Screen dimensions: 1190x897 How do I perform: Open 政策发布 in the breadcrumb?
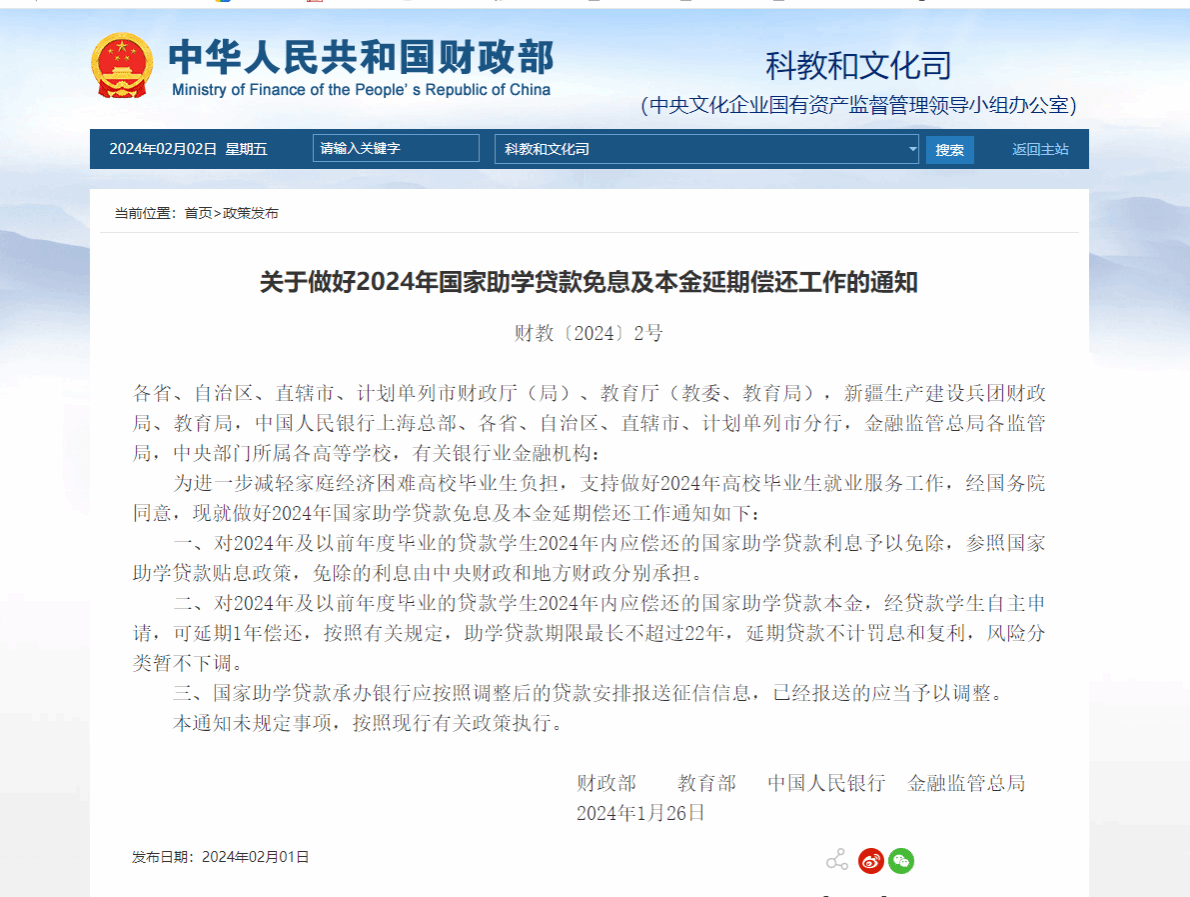[x=250, y=213]
